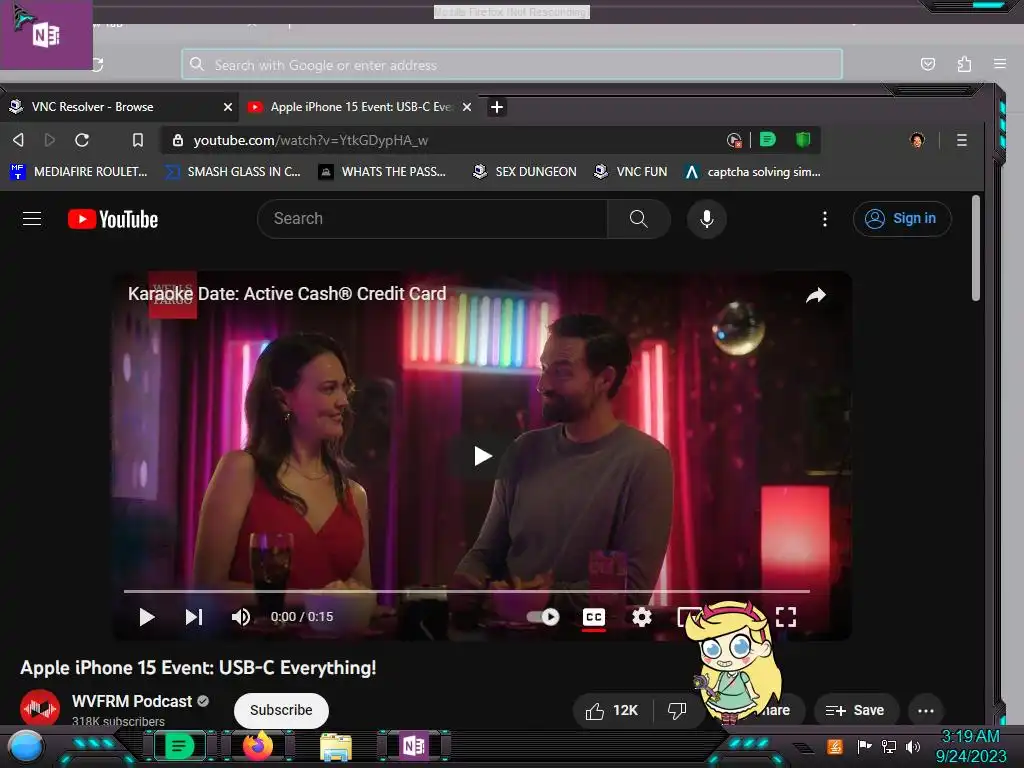The width and height of the screenshot is (1024, 768).
Task: Subscribe to WVFRM Podcast
Action: (x=281, y=710)
